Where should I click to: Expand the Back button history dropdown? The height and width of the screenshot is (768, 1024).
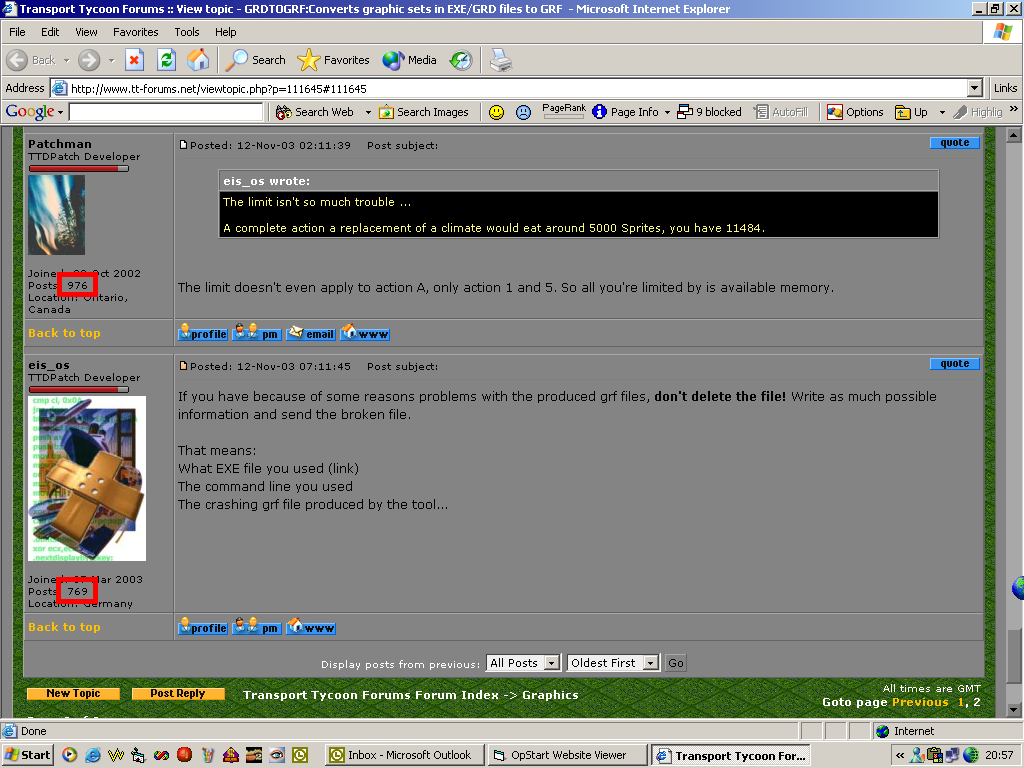66,60
